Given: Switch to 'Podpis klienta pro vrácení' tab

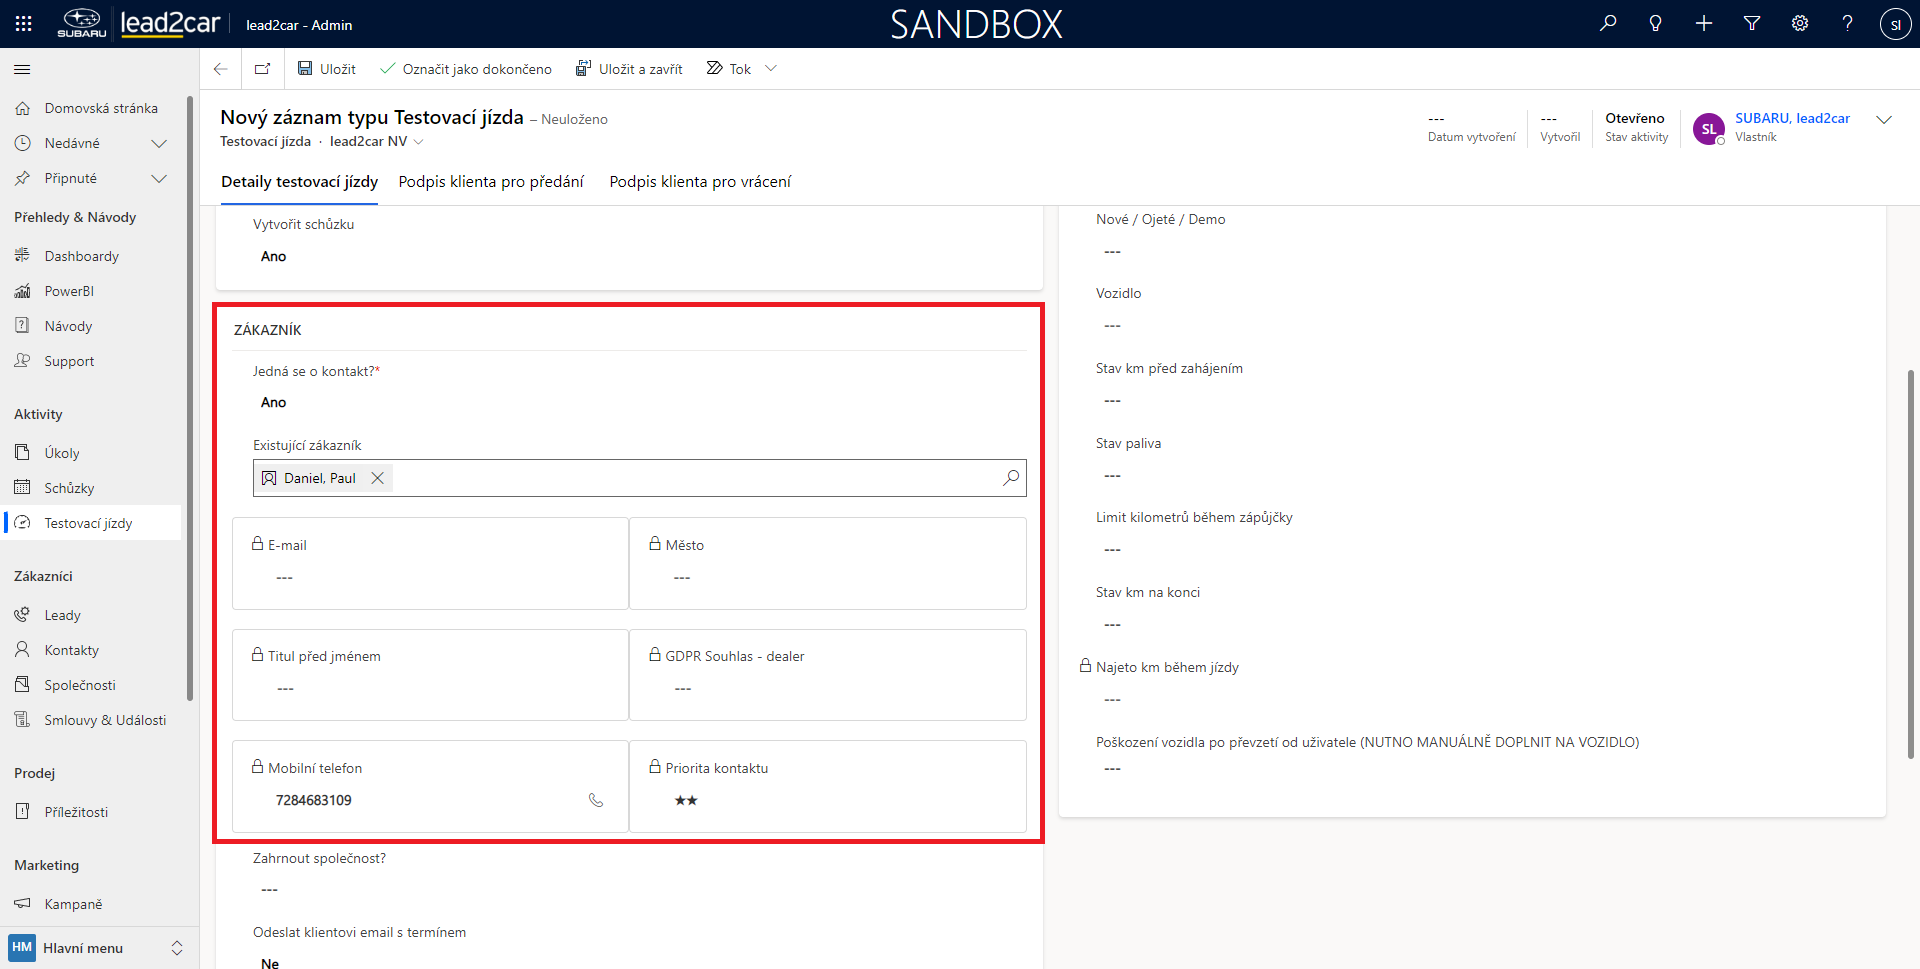Looking at the screenshot, I should tap(700, 182).
